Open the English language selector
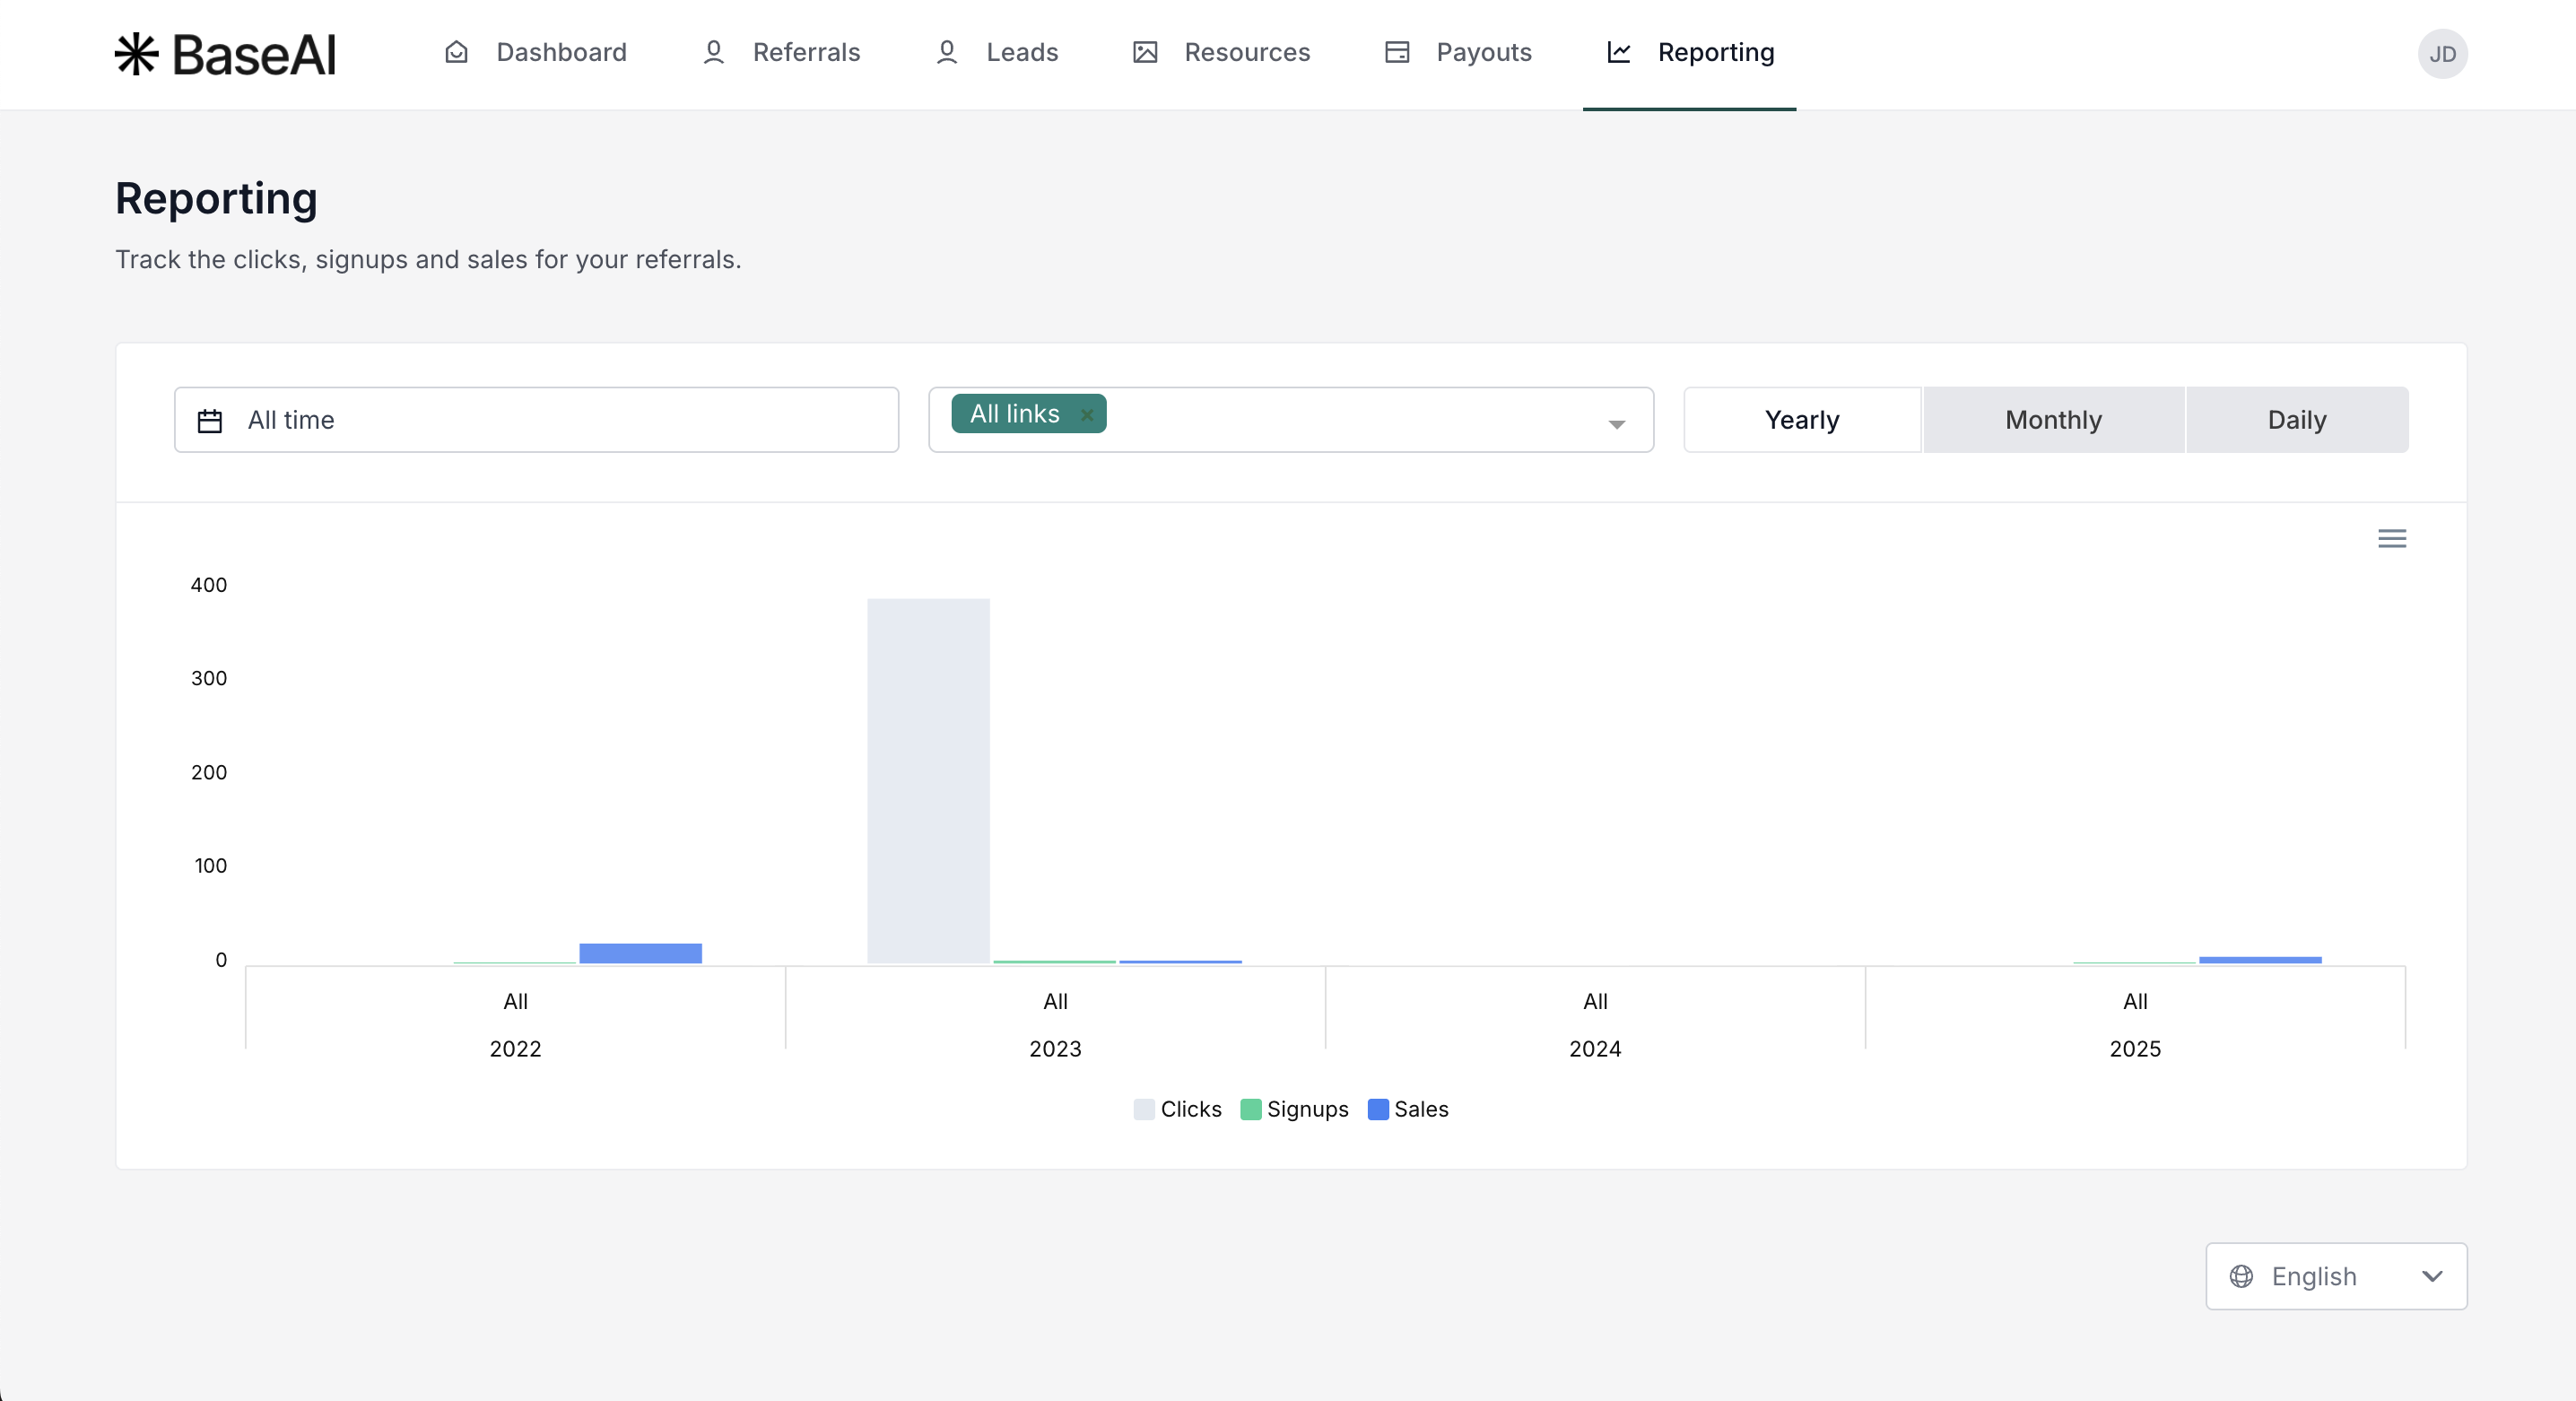 pos(2335,1276)
